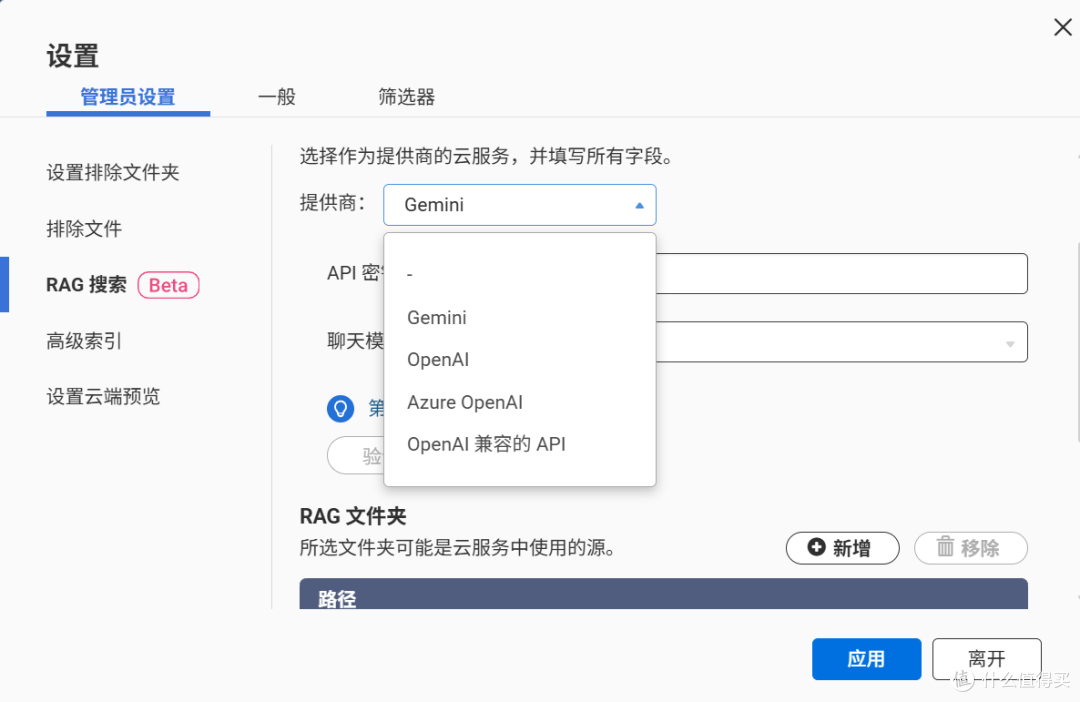Close the settings dialog with the X
Screen dimensions: 1080x702
pyautogui.click(x=1062, y=28)
